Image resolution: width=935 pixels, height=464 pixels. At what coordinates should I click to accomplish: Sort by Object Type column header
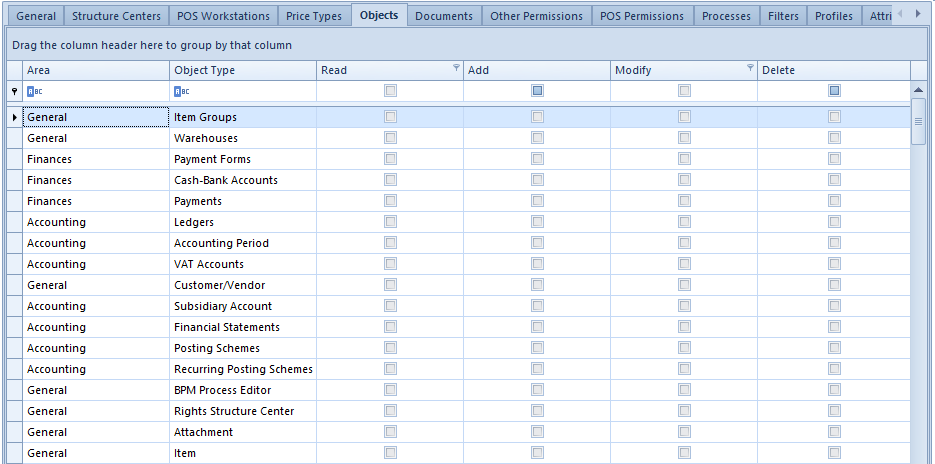[x=243, y=70]
